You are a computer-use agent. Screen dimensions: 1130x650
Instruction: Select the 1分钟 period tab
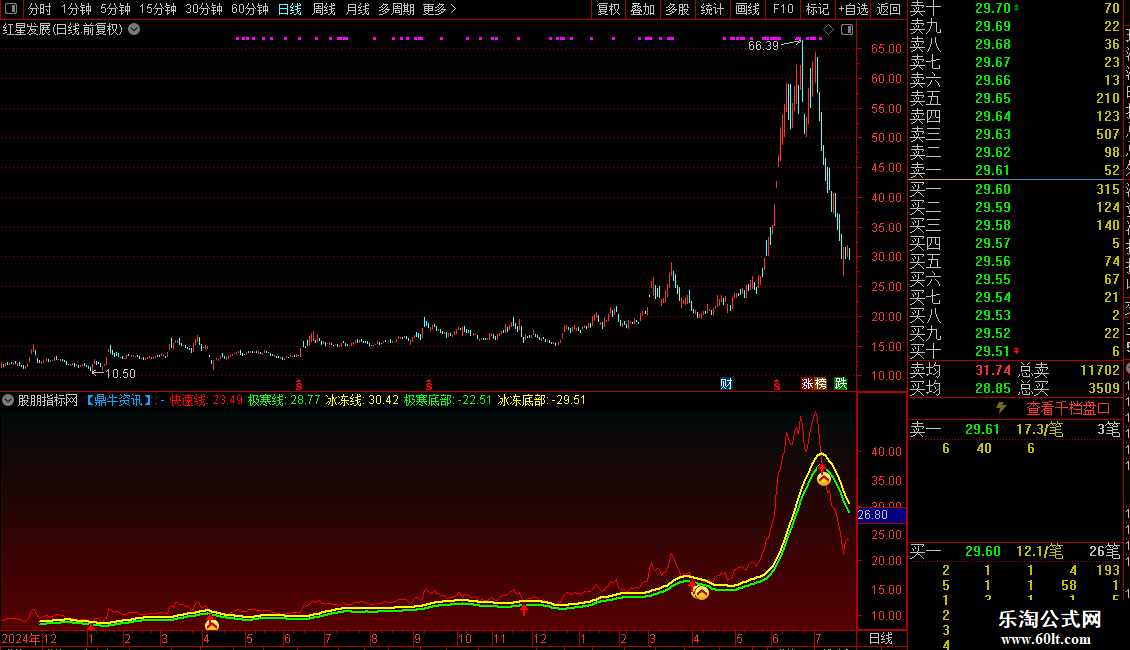click(76, 9)
